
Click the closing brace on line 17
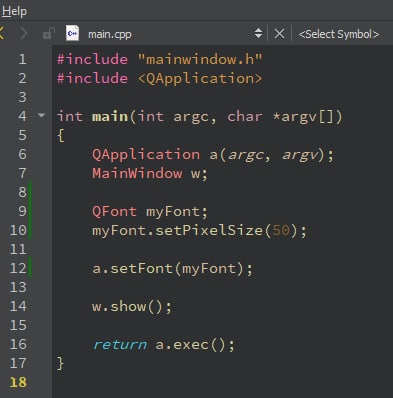(x=60, y=363)
